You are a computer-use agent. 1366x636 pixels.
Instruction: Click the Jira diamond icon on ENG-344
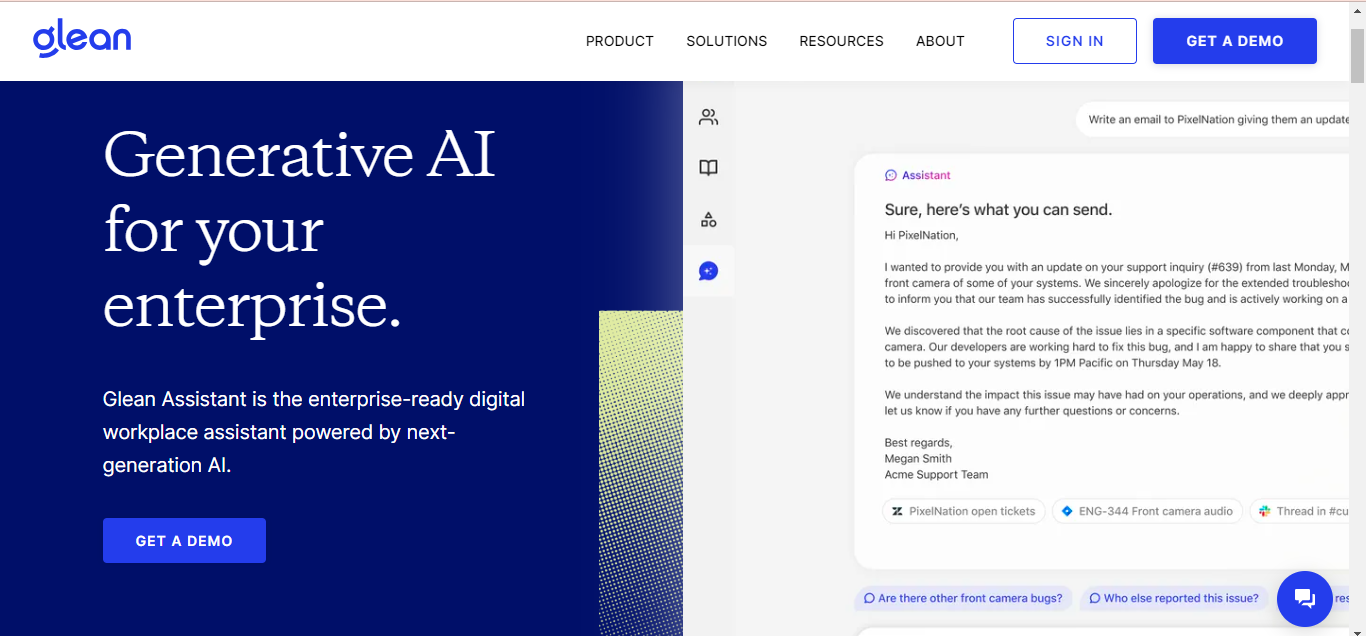coord(1067,511)
